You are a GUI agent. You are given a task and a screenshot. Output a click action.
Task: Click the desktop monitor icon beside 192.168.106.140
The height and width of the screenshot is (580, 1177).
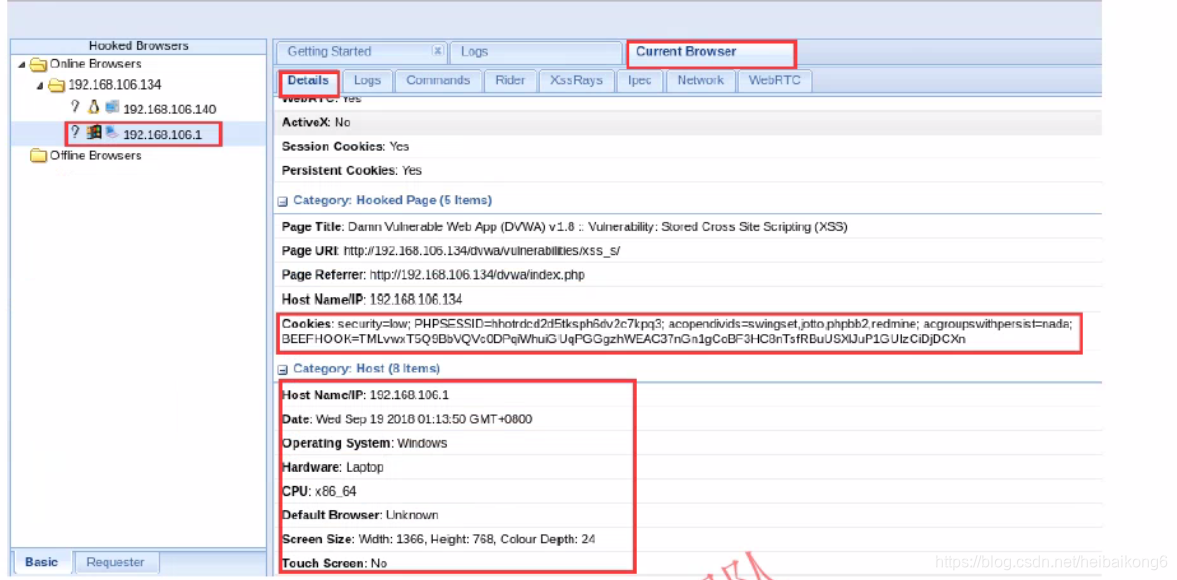click(x=112, y=107)
